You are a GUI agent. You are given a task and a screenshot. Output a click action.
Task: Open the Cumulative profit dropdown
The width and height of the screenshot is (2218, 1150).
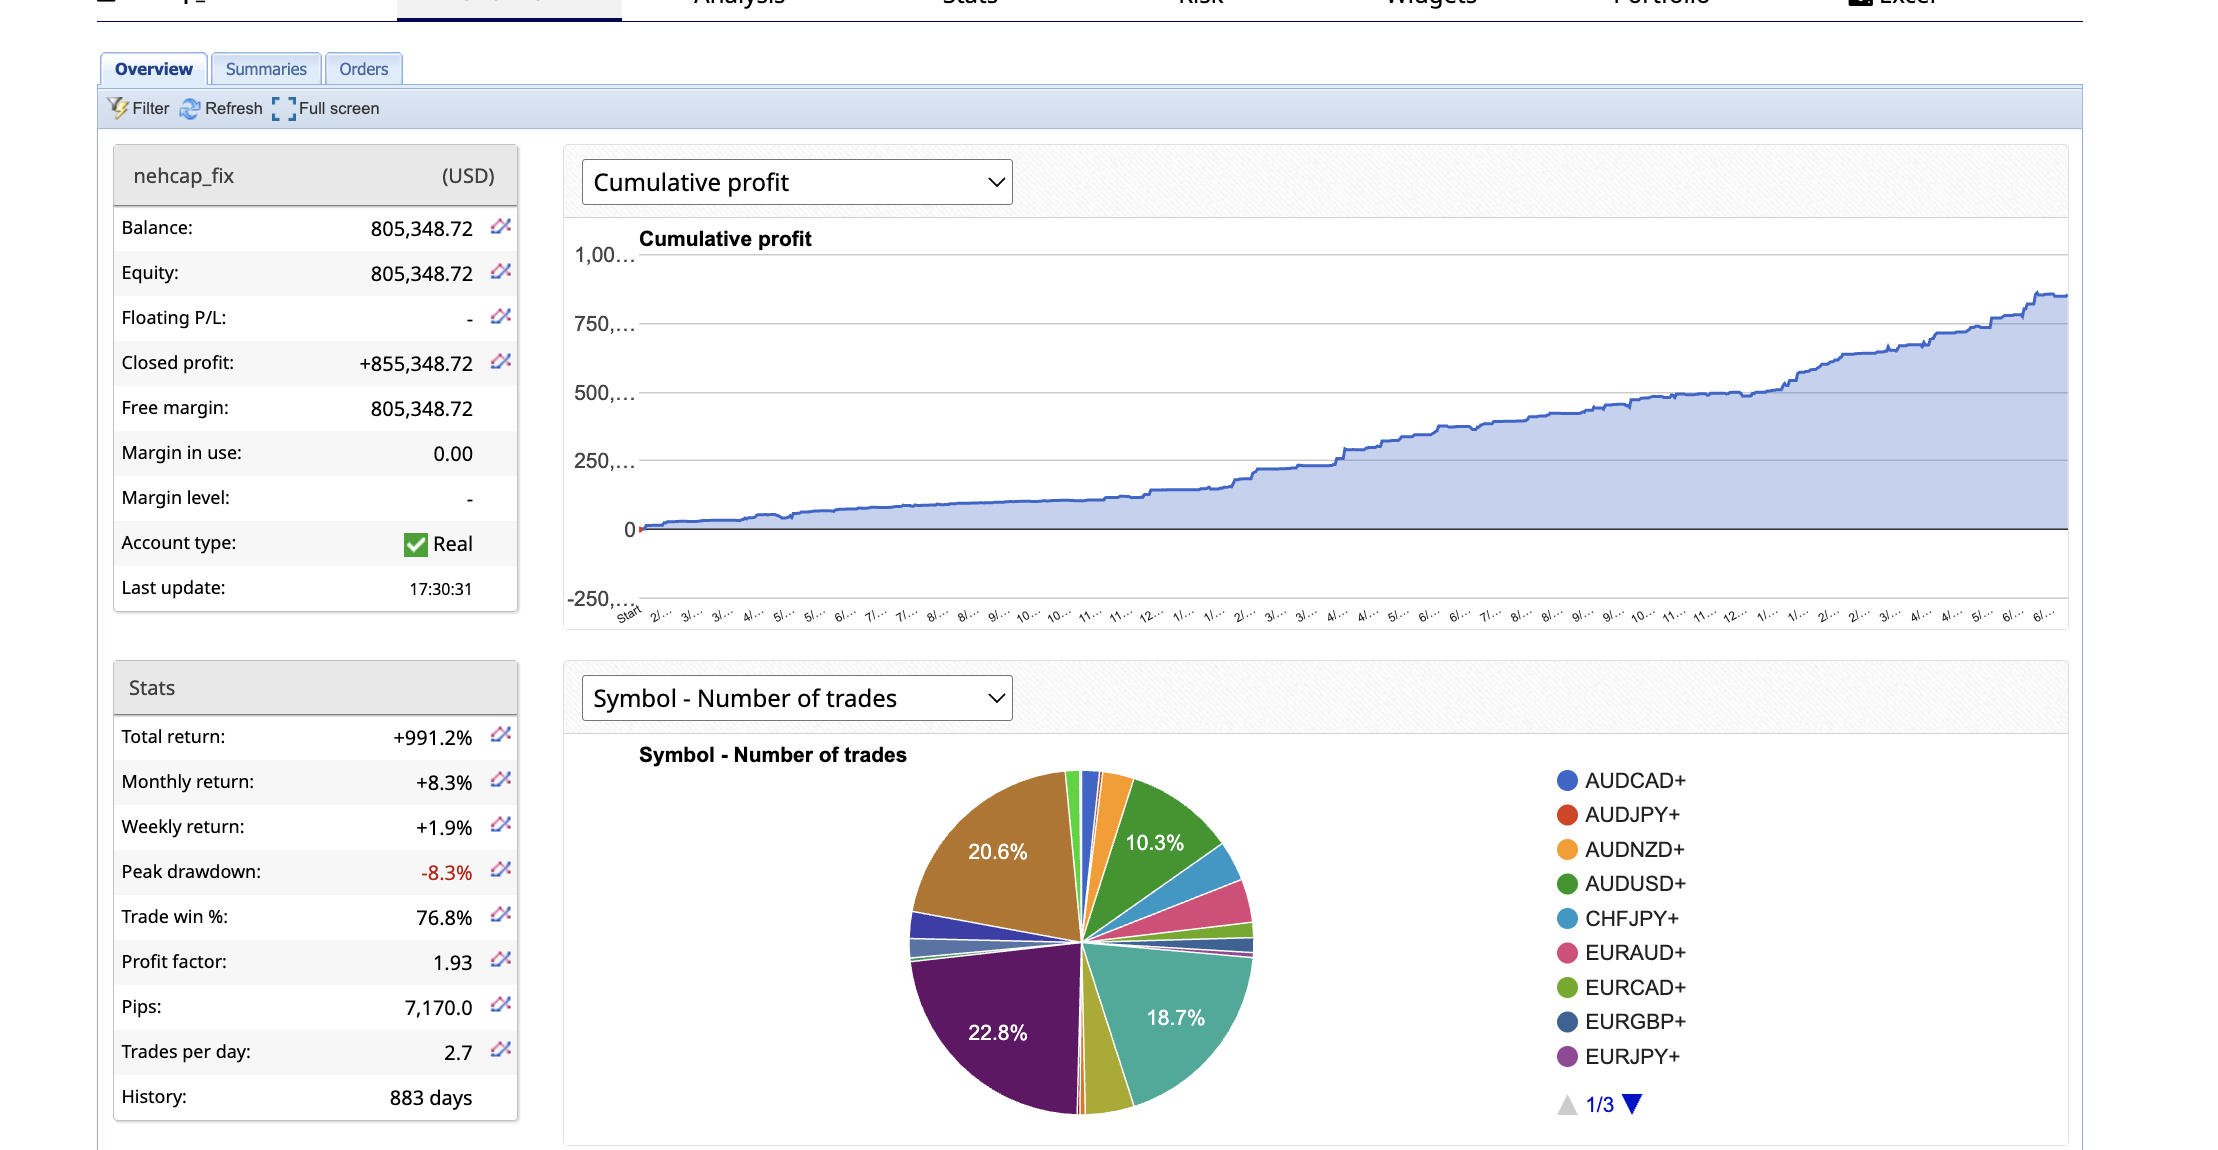796,182
